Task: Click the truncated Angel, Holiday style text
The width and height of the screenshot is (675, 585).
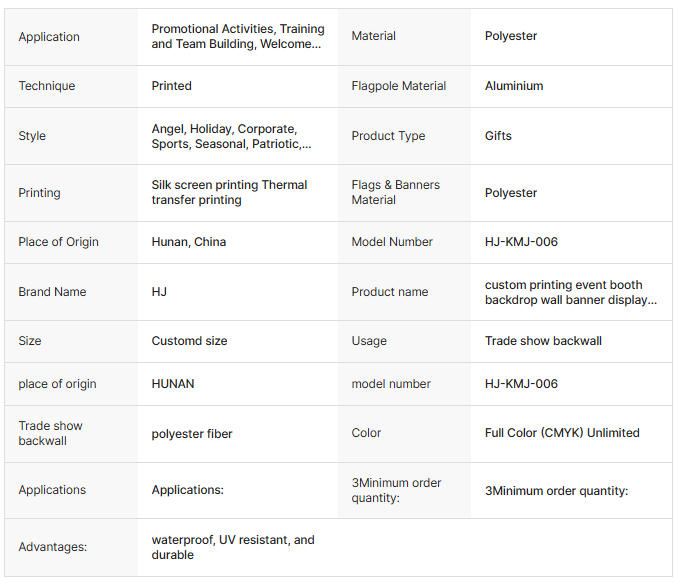Action: tap(231, 136)
